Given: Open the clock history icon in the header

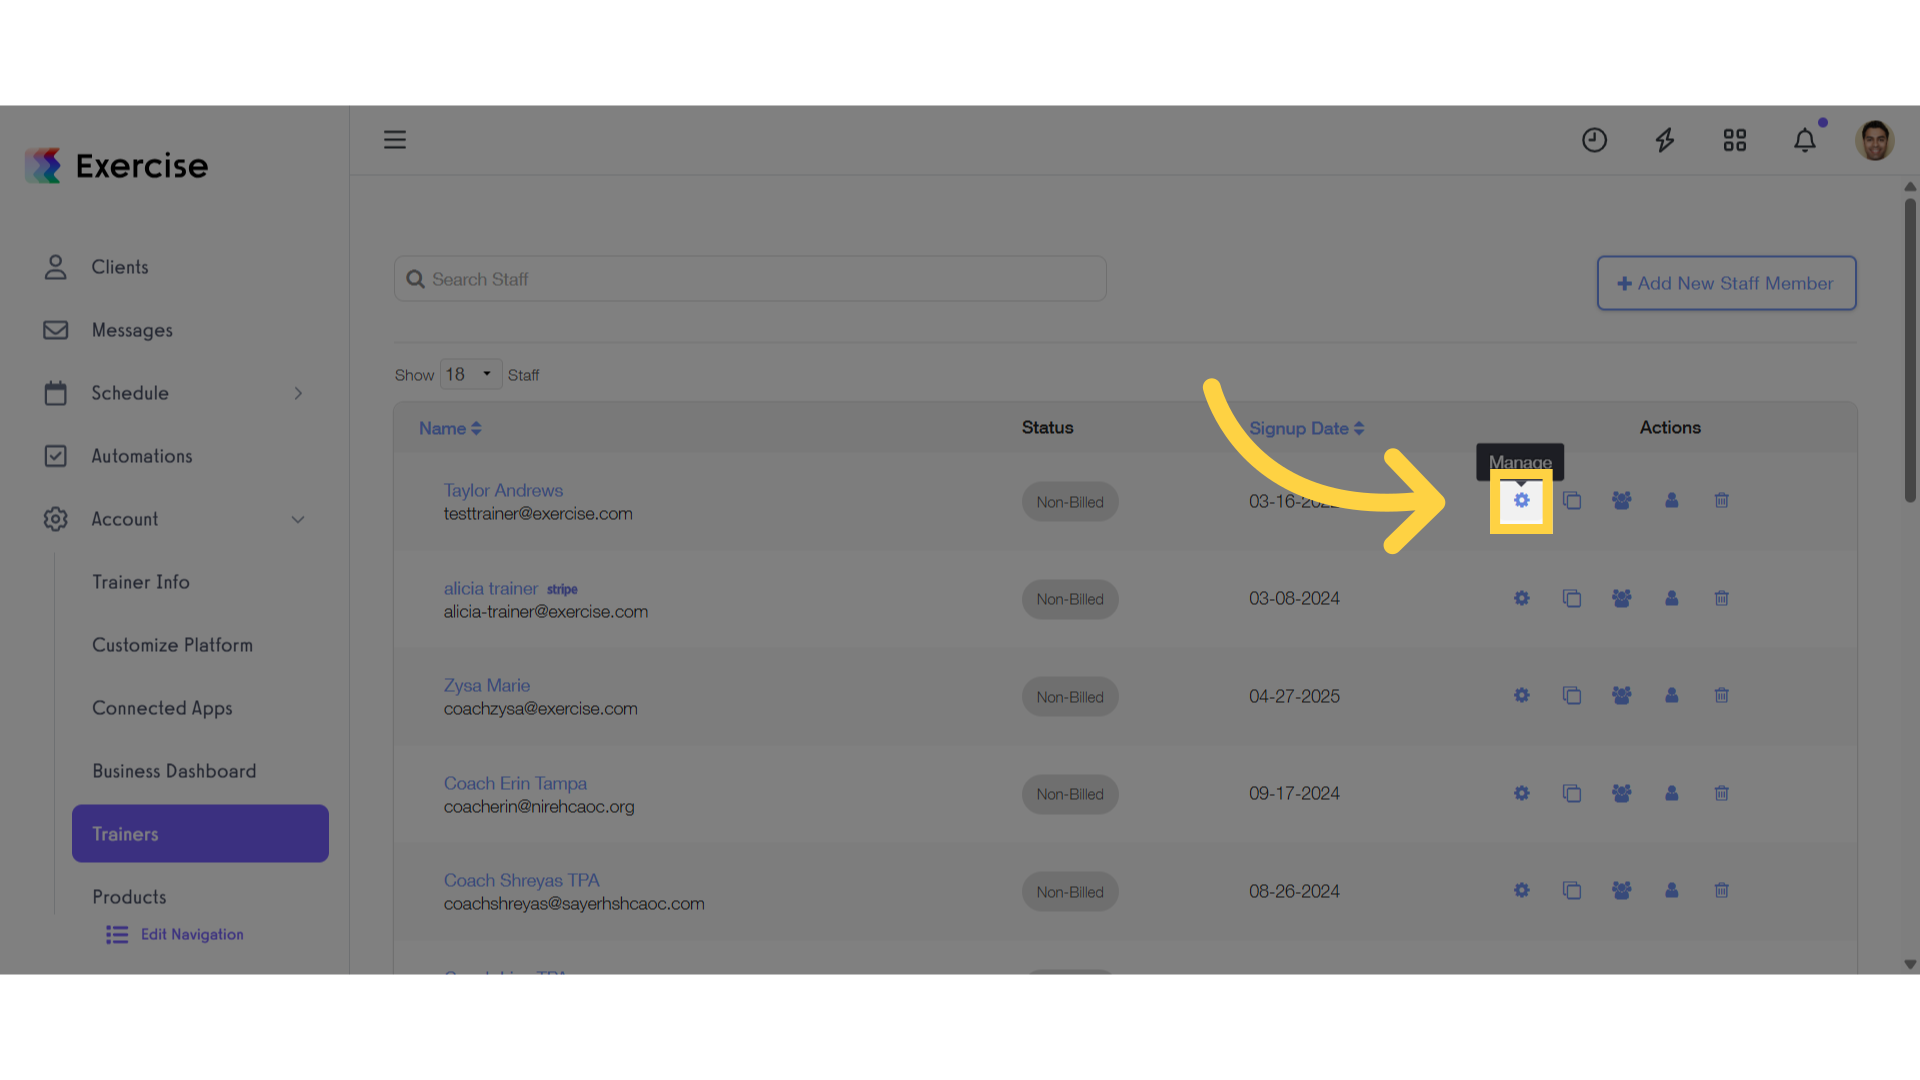Looking at the screenshot, I should click(1594, 140).
